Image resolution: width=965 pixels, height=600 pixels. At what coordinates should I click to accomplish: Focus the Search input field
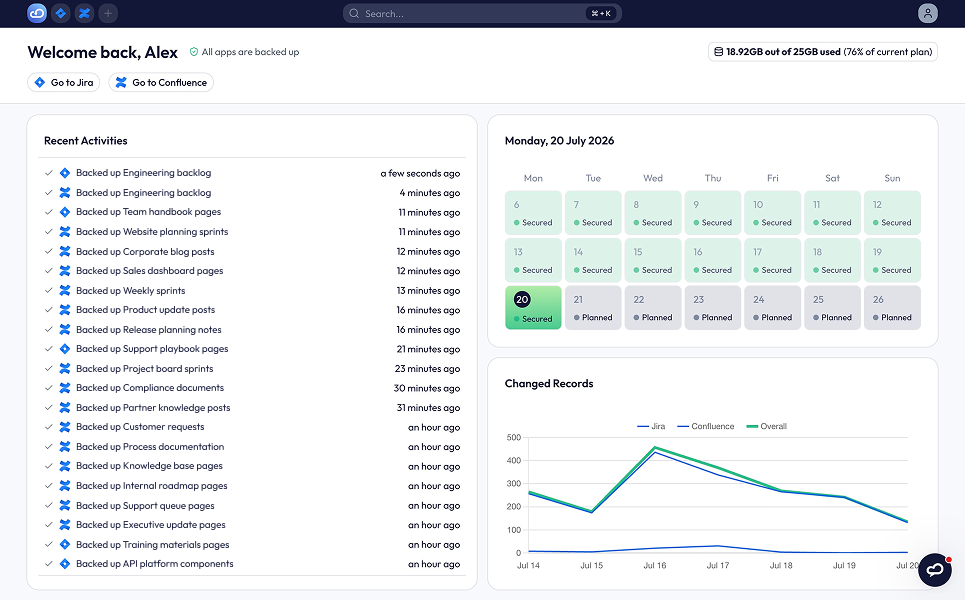tap(482, 13)
